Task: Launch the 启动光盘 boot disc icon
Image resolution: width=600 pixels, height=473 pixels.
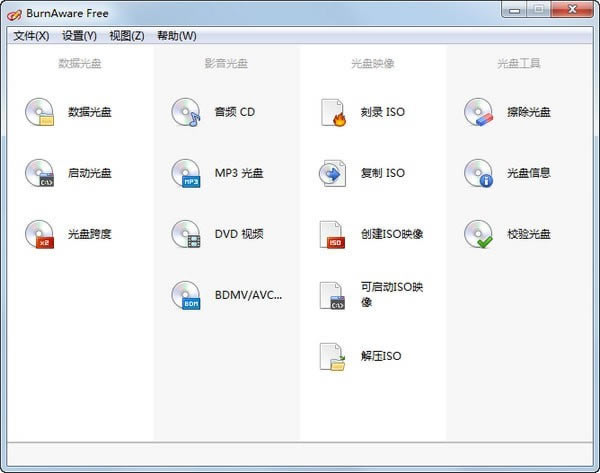Action: tap(39, 173)
